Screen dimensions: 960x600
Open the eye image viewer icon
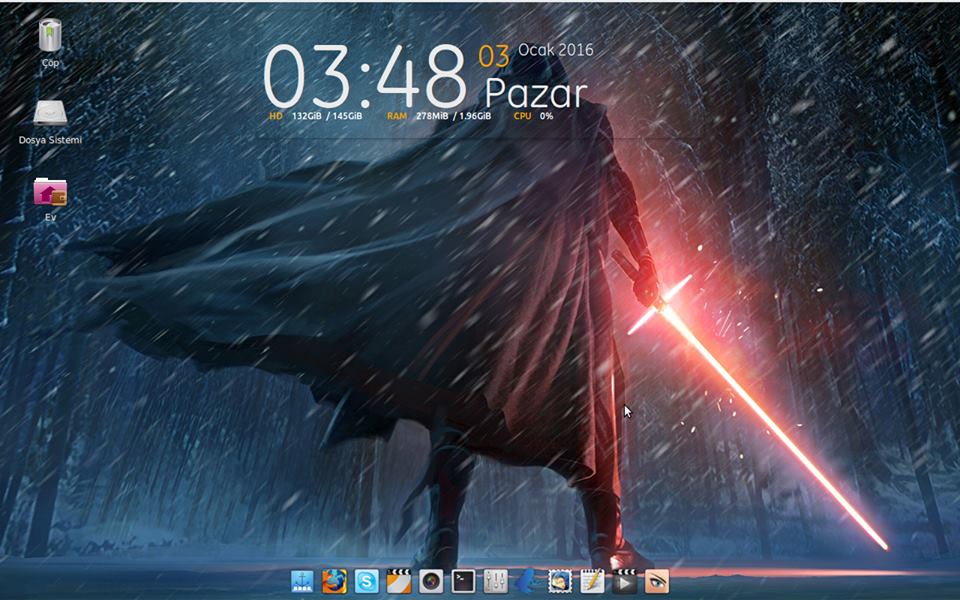[656, 581]
